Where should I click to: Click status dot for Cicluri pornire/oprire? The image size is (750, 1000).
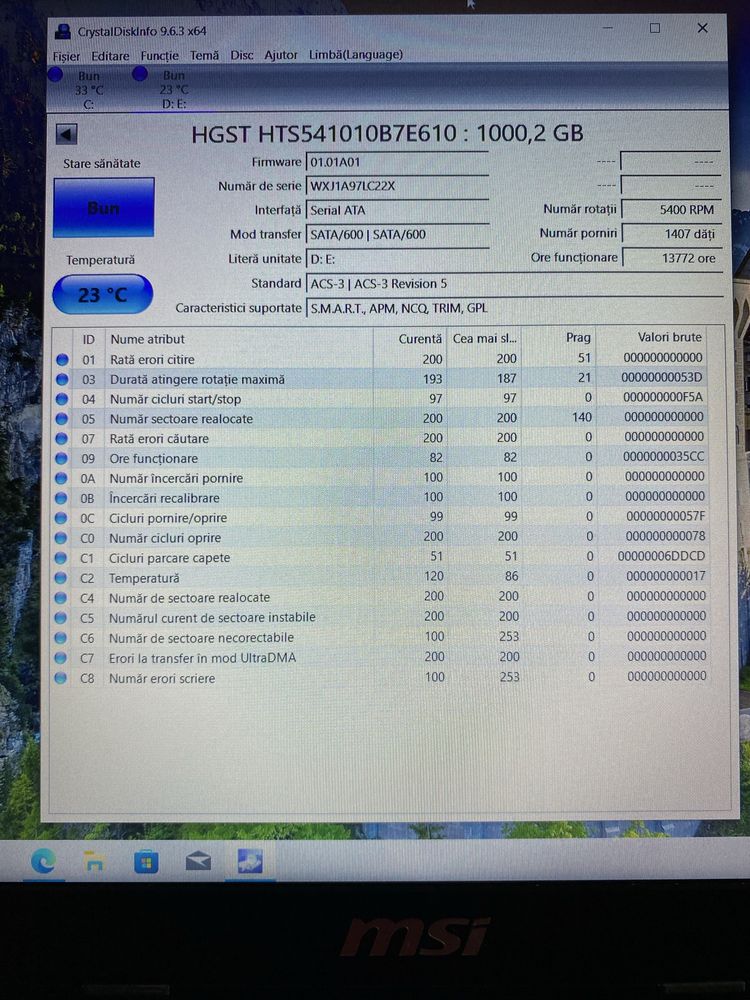(61, 518)
